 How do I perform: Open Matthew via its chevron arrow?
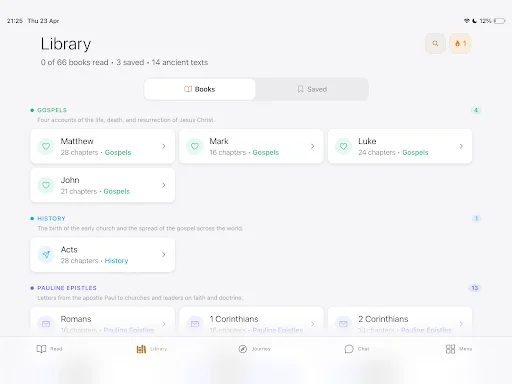coord(164,146)
